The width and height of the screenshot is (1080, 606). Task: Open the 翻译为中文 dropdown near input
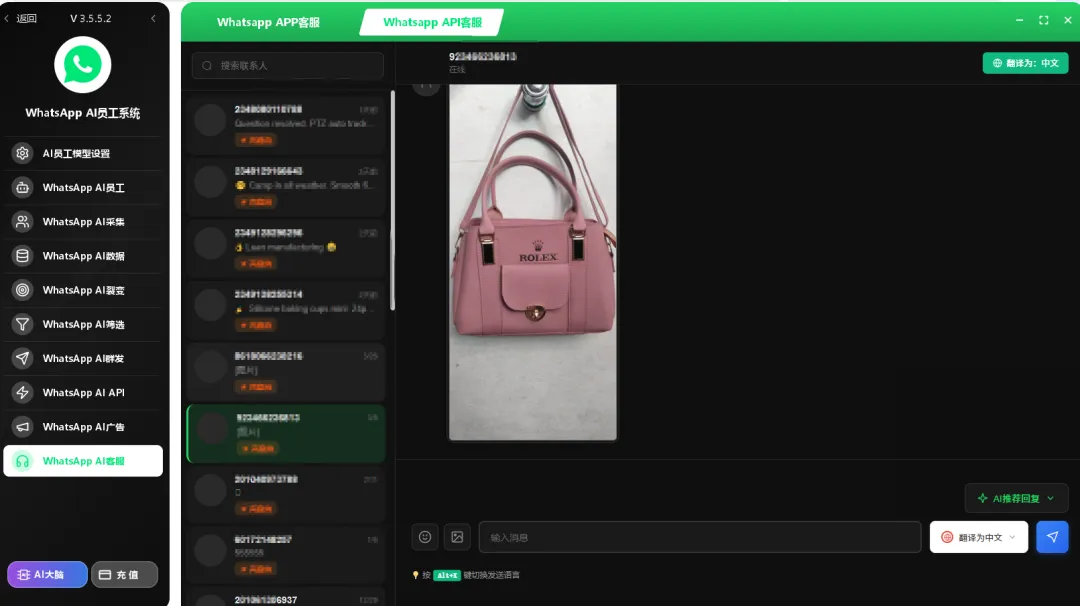click(979, 537)
